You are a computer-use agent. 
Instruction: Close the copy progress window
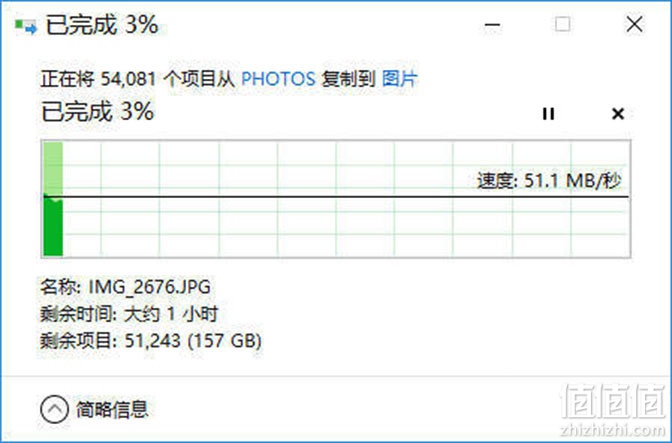[634, 24]
